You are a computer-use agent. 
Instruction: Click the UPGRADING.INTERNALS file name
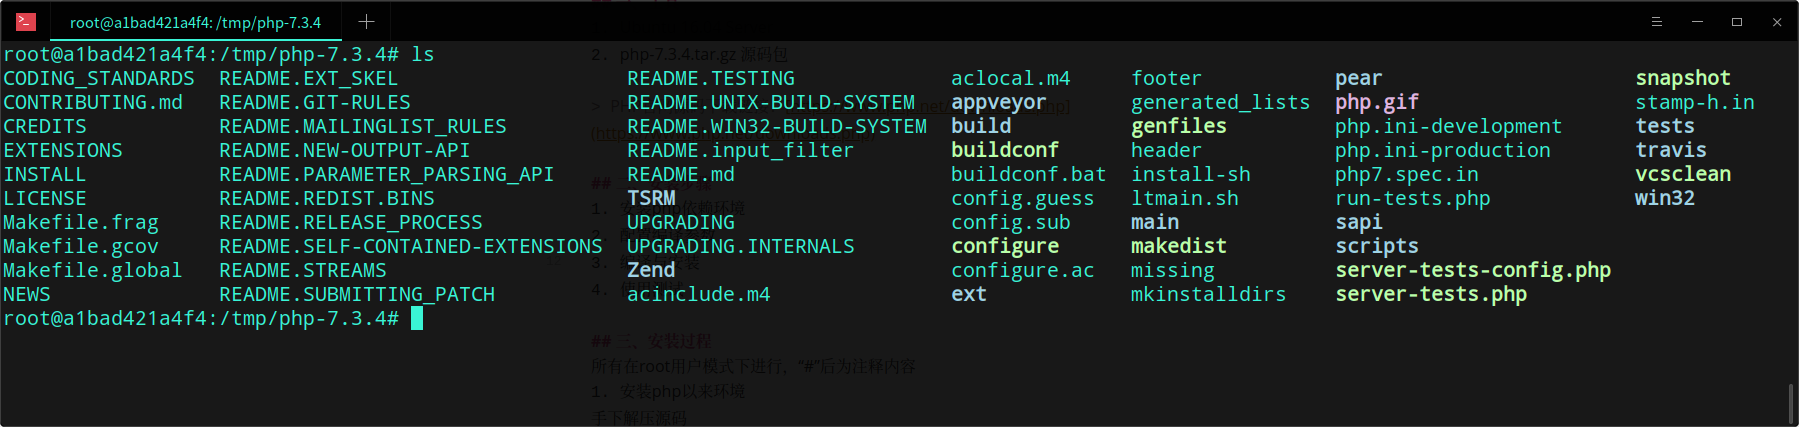tap(740, 246)
